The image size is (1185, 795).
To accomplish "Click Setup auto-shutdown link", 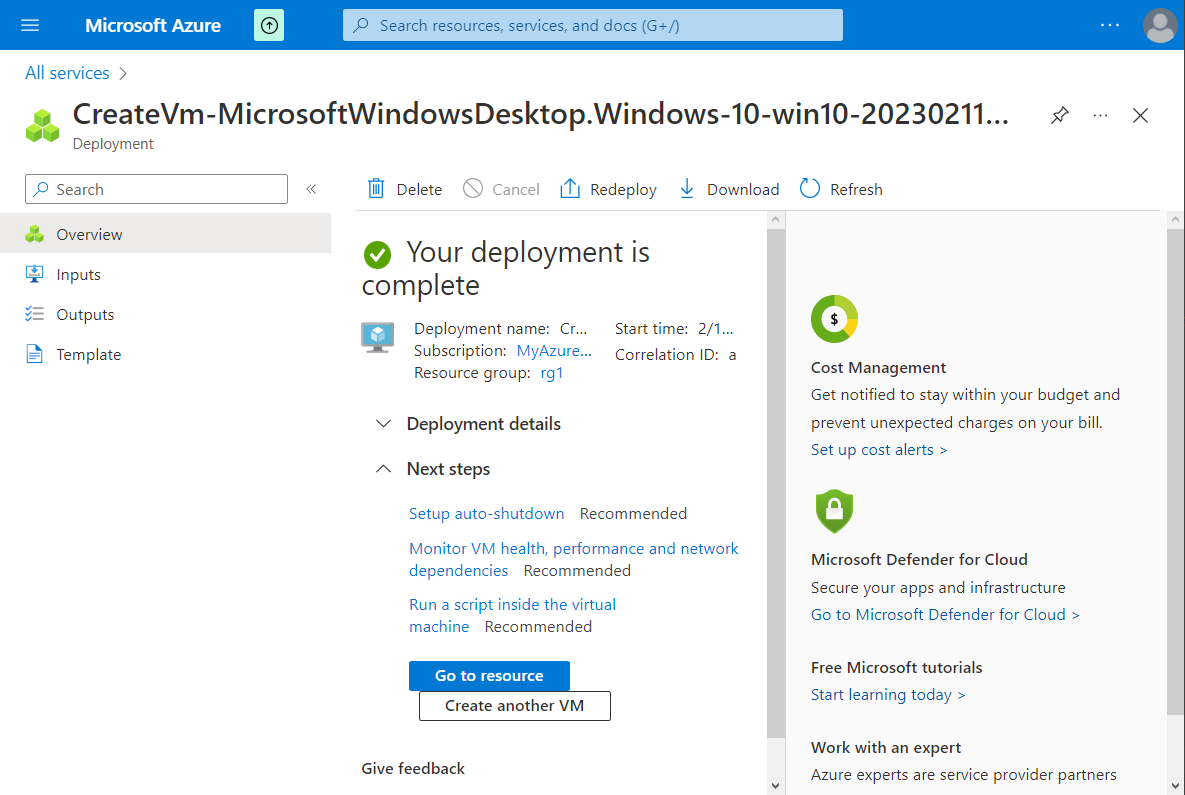I will (x=487, y=514).
